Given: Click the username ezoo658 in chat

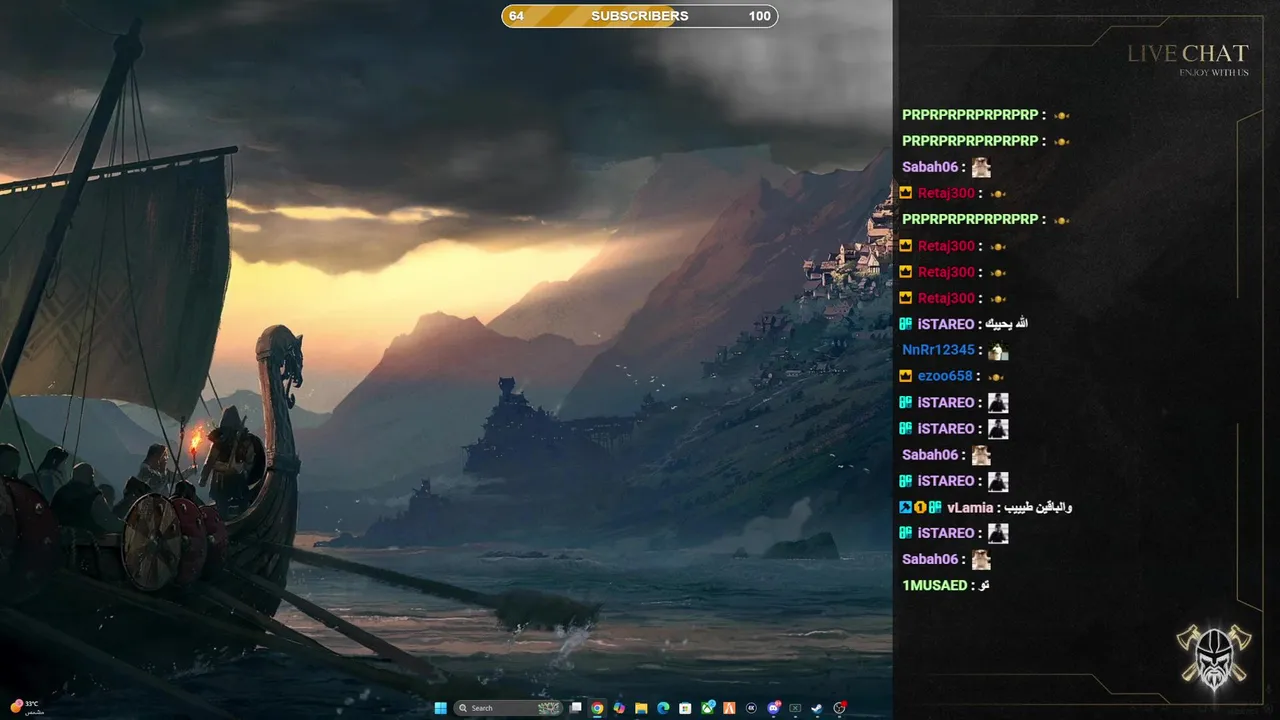Looking at the screenshot, I should click(x=945, y=376).
